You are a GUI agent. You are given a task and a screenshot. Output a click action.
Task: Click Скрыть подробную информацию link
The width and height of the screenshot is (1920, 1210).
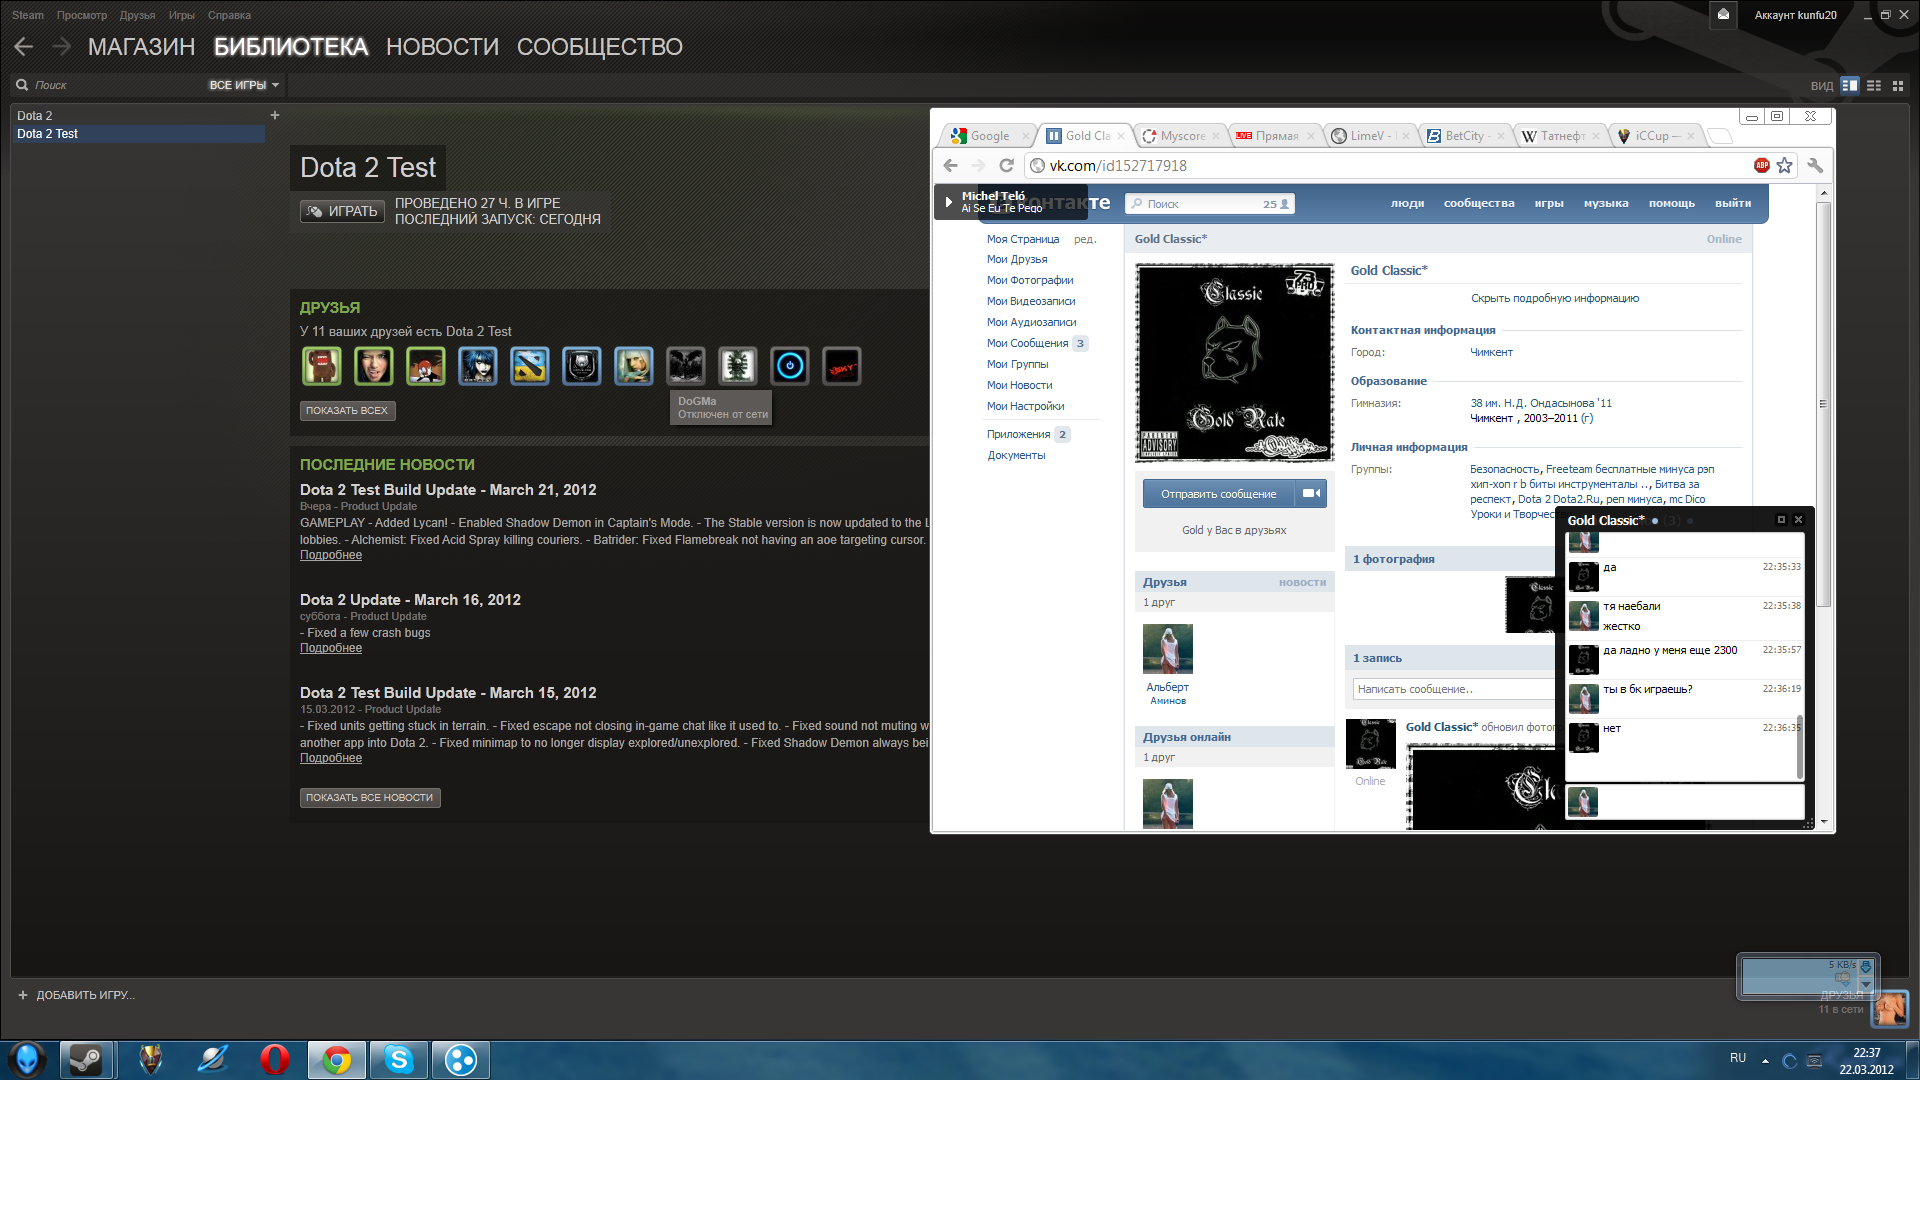(1555, 298)
